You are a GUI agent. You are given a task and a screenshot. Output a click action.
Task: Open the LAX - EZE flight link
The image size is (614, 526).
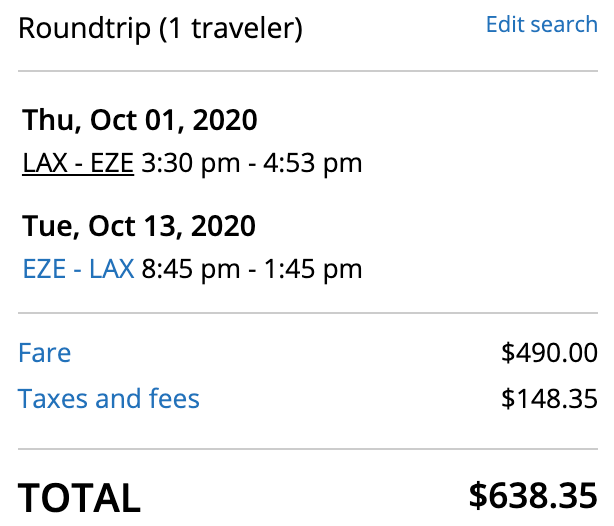pyautogui.click(x=77, y=163)
